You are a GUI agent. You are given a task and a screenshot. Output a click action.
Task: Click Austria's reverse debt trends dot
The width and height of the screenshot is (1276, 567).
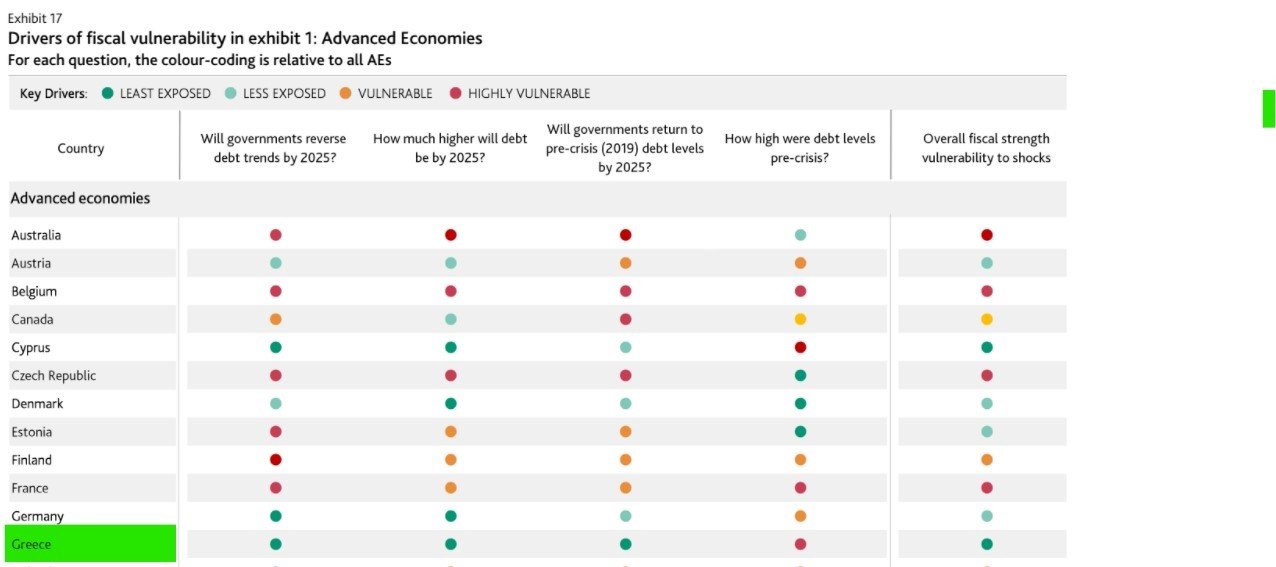click(x=276, y=263)
